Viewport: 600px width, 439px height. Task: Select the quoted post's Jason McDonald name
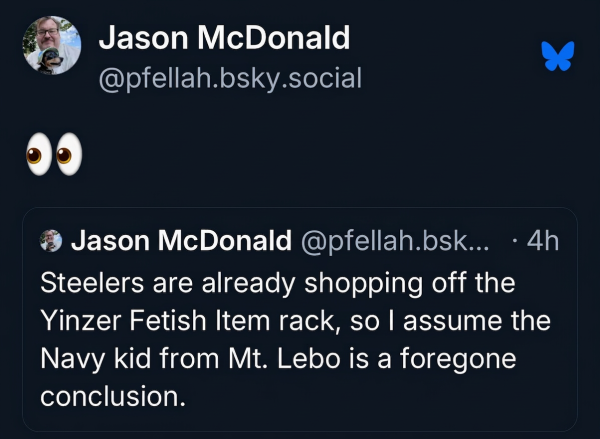pyautogui.click(x=179, y=241)
